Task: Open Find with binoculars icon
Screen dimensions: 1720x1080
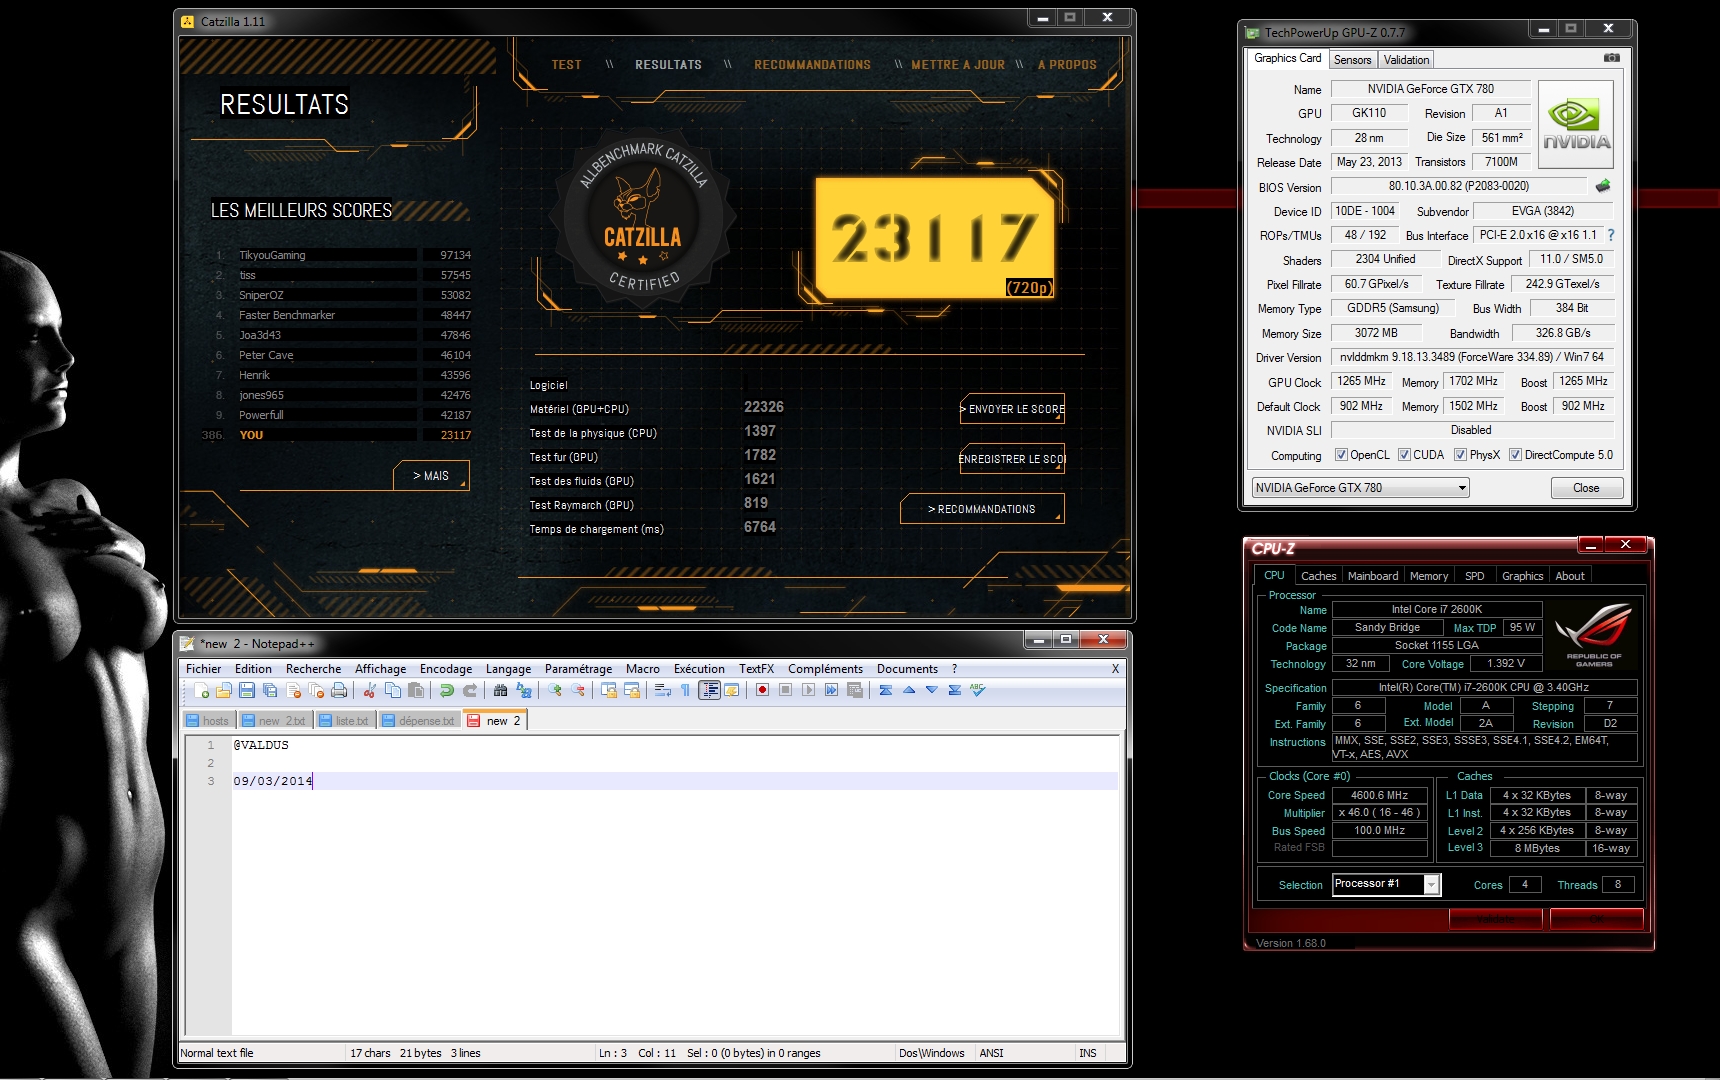Action: [x=500, y=690]
